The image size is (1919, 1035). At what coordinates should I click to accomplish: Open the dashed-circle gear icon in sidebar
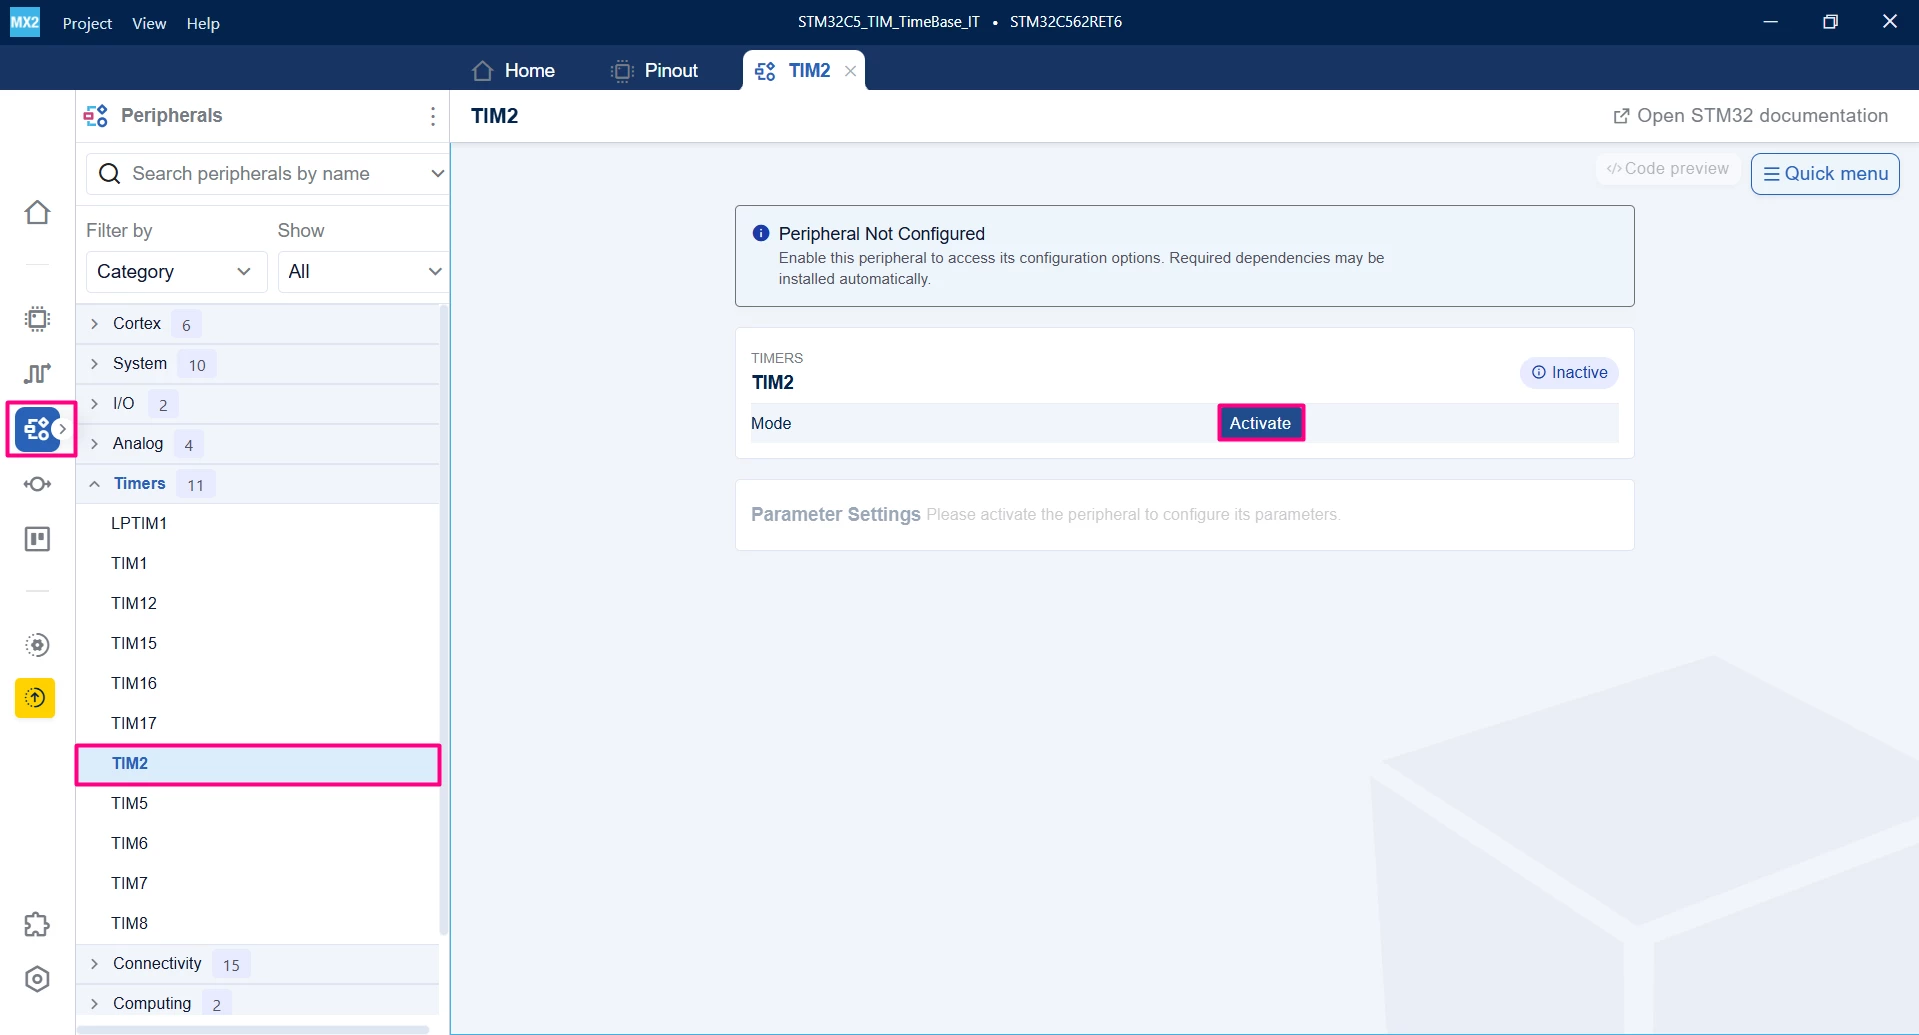point(37,645)
